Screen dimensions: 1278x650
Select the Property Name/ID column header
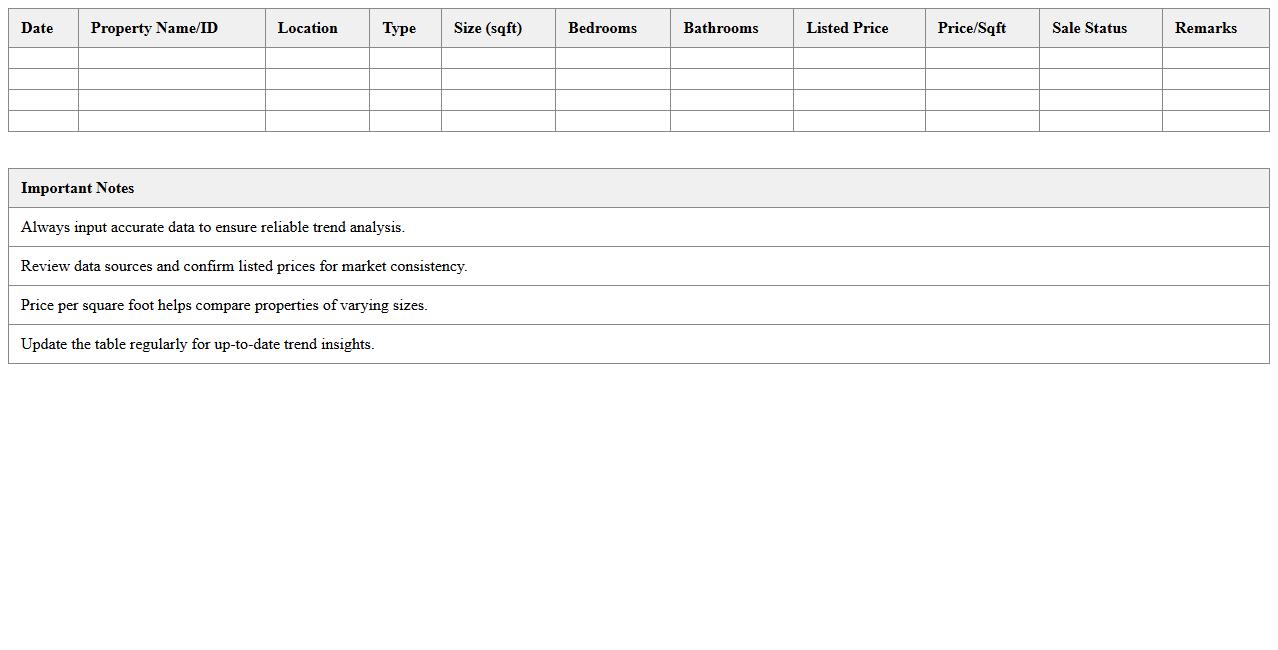(154, 28)
